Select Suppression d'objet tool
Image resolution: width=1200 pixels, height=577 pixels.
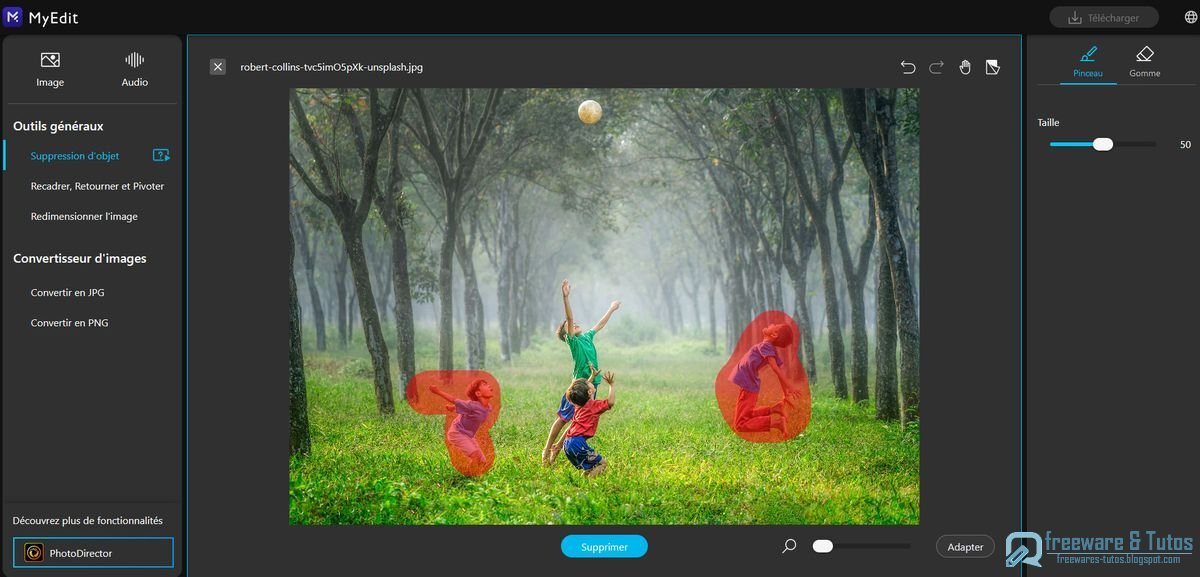point(75,156)
